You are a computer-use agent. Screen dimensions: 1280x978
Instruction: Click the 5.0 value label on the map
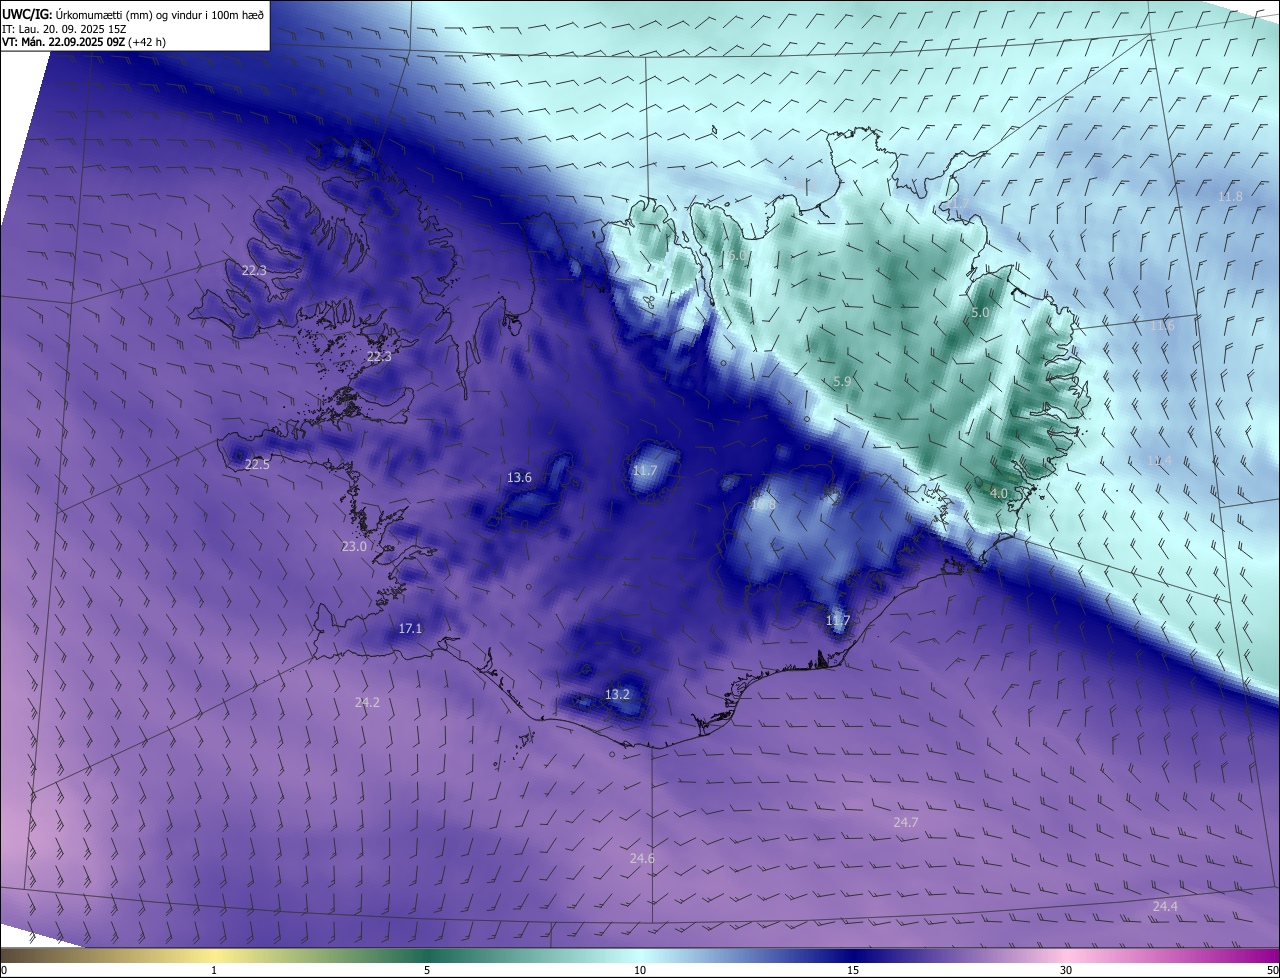980,313
